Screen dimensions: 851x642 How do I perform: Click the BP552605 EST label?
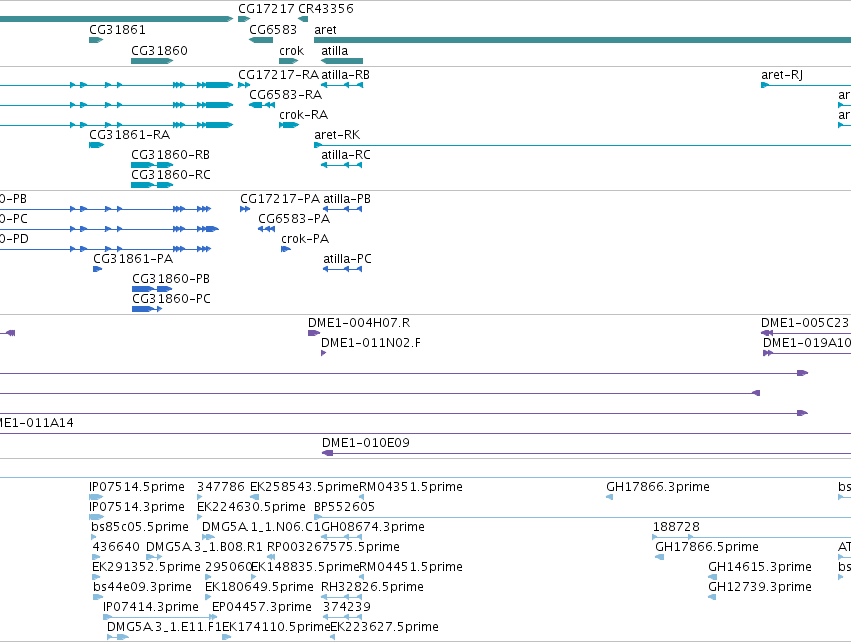click(x=345, y=507)
